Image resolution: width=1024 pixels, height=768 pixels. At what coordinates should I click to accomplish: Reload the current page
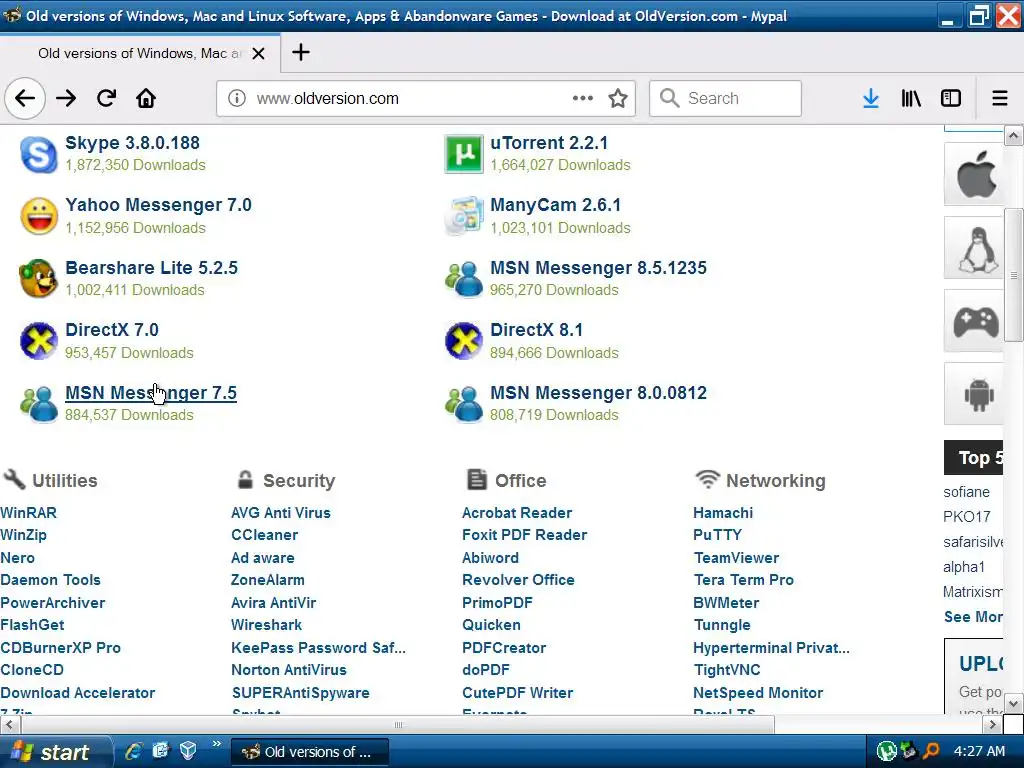[106, 98]
